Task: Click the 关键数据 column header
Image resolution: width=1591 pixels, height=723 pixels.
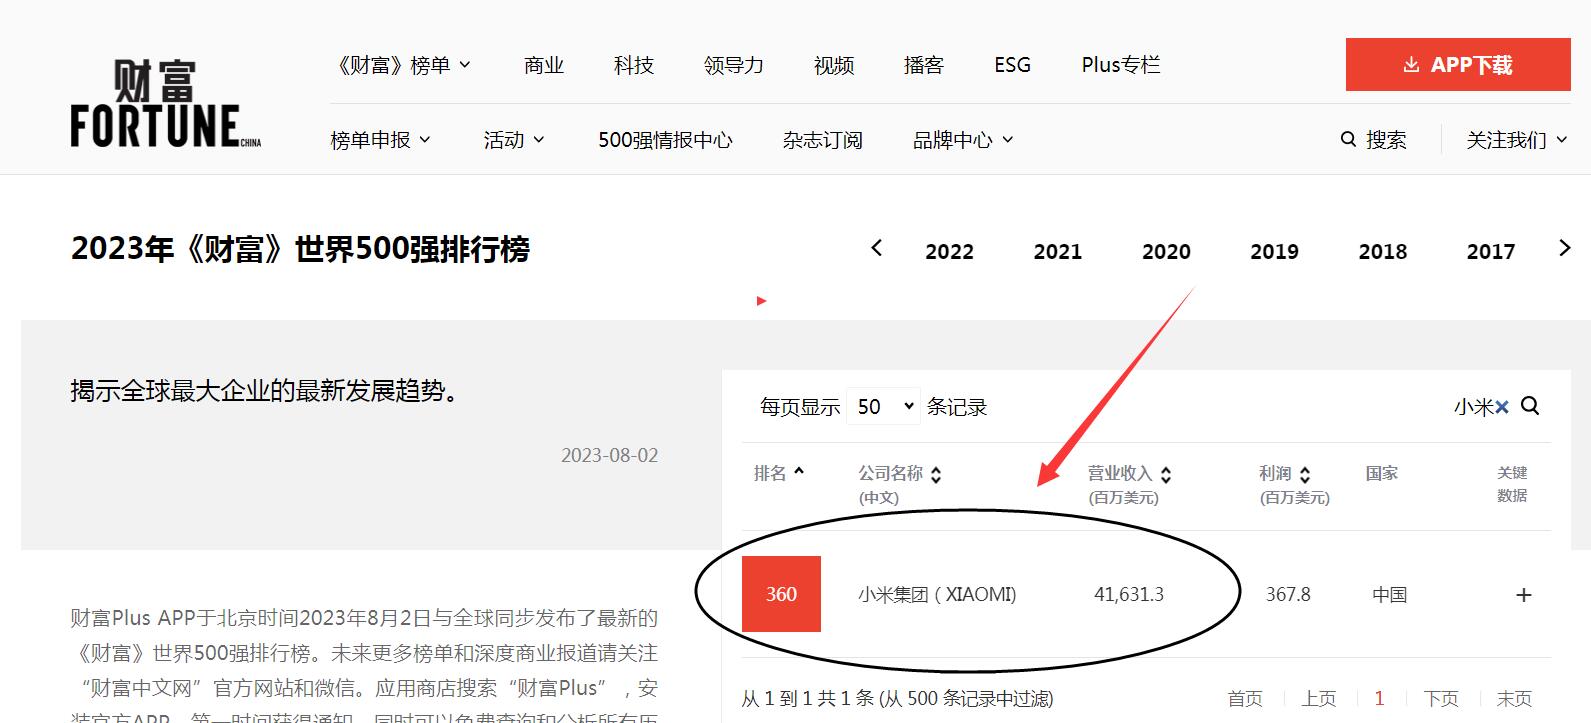Action: pyautogui.click(x=1512, y=484)
